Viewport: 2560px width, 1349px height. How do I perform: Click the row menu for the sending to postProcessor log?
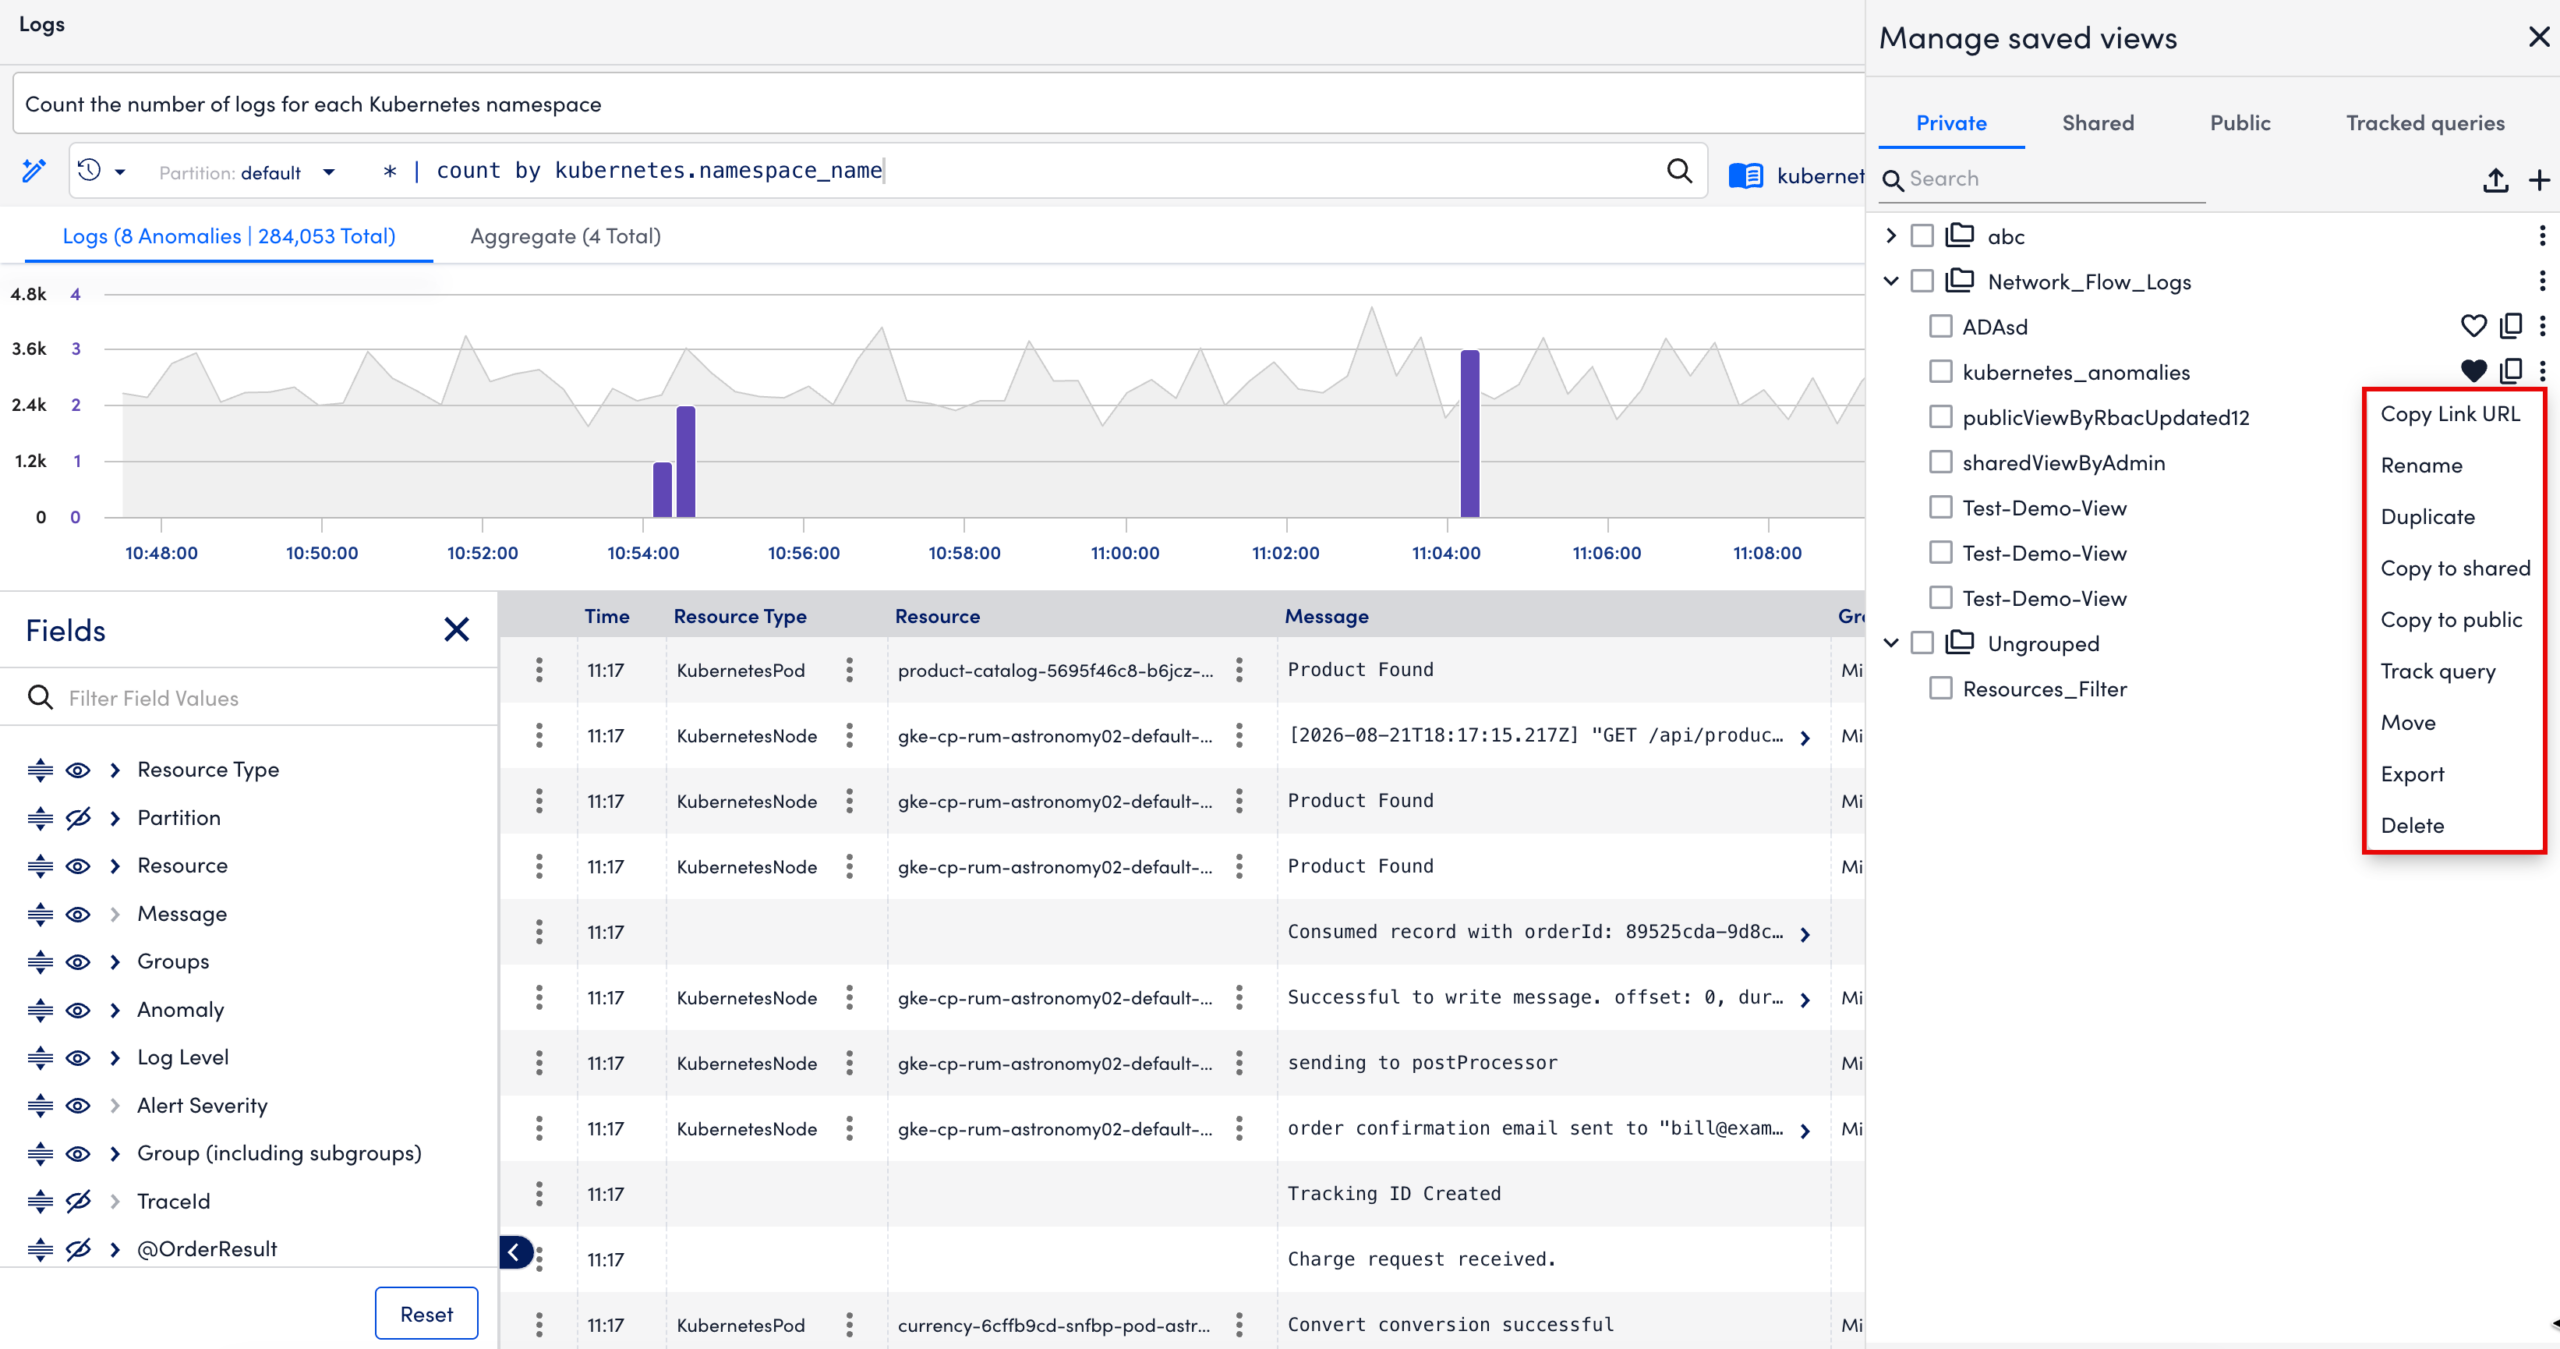(x=539, y=1063)
